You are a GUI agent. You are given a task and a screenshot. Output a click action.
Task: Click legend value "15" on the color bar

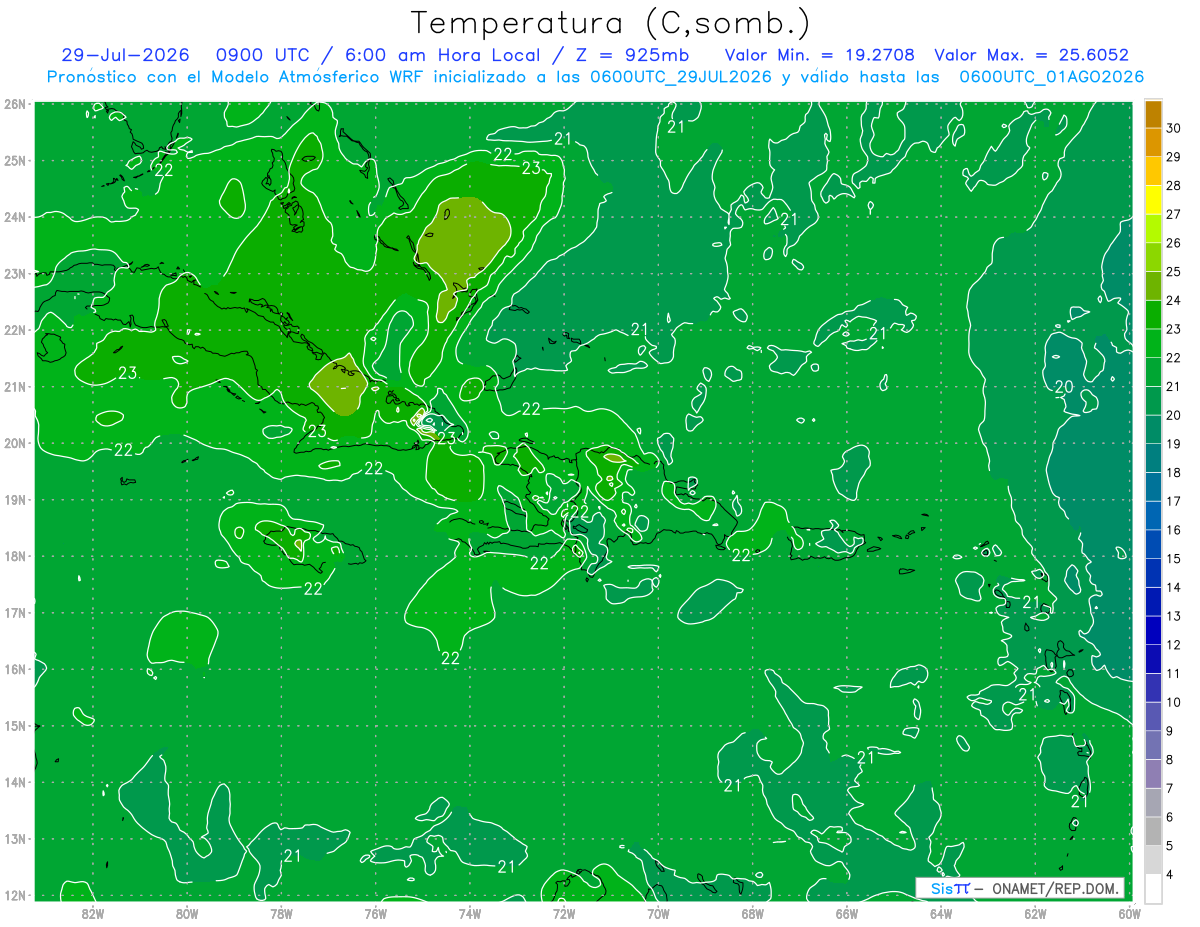[1174, 559]
